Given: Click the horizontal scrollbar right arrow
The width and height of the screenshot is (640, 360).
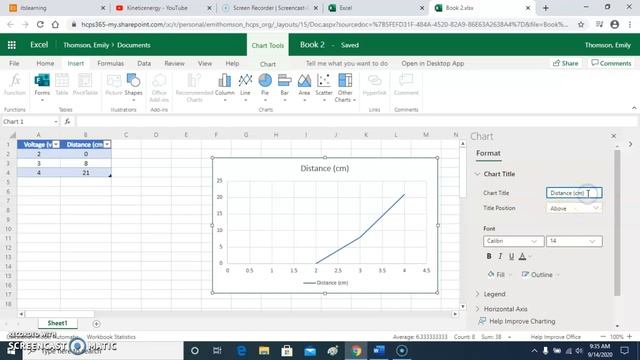Looking at the screenshot, I should (x=455, y=314).
